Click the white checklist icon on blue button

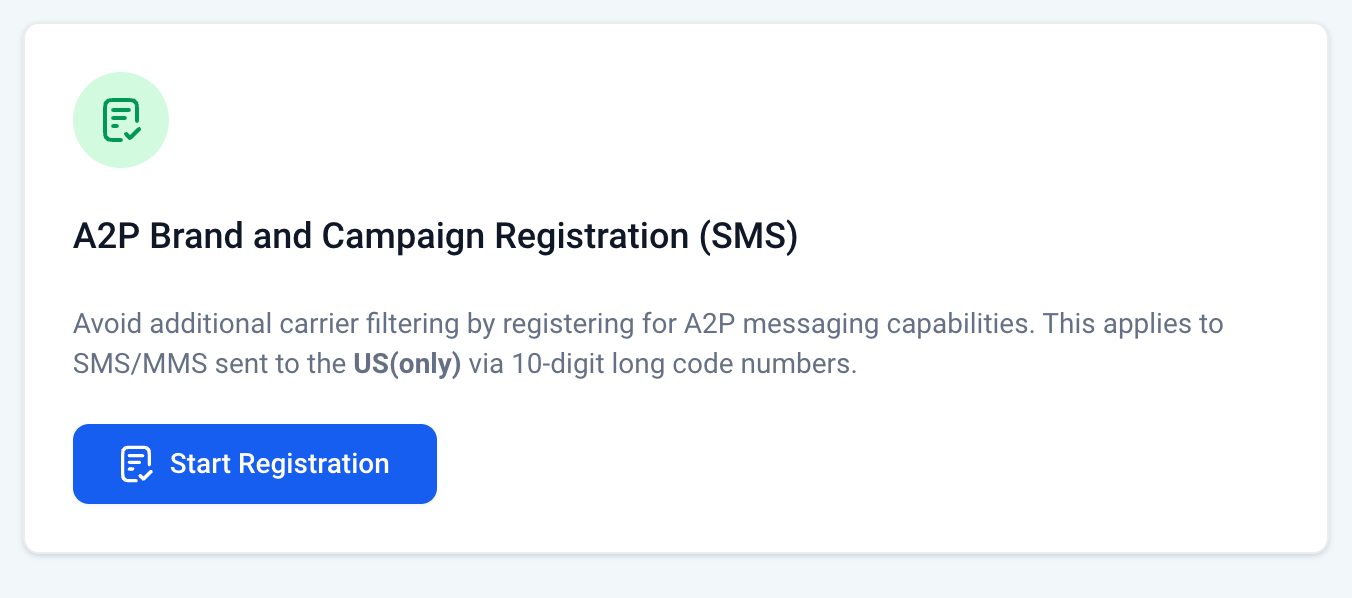pyautogui.click(x=136, y=464)
